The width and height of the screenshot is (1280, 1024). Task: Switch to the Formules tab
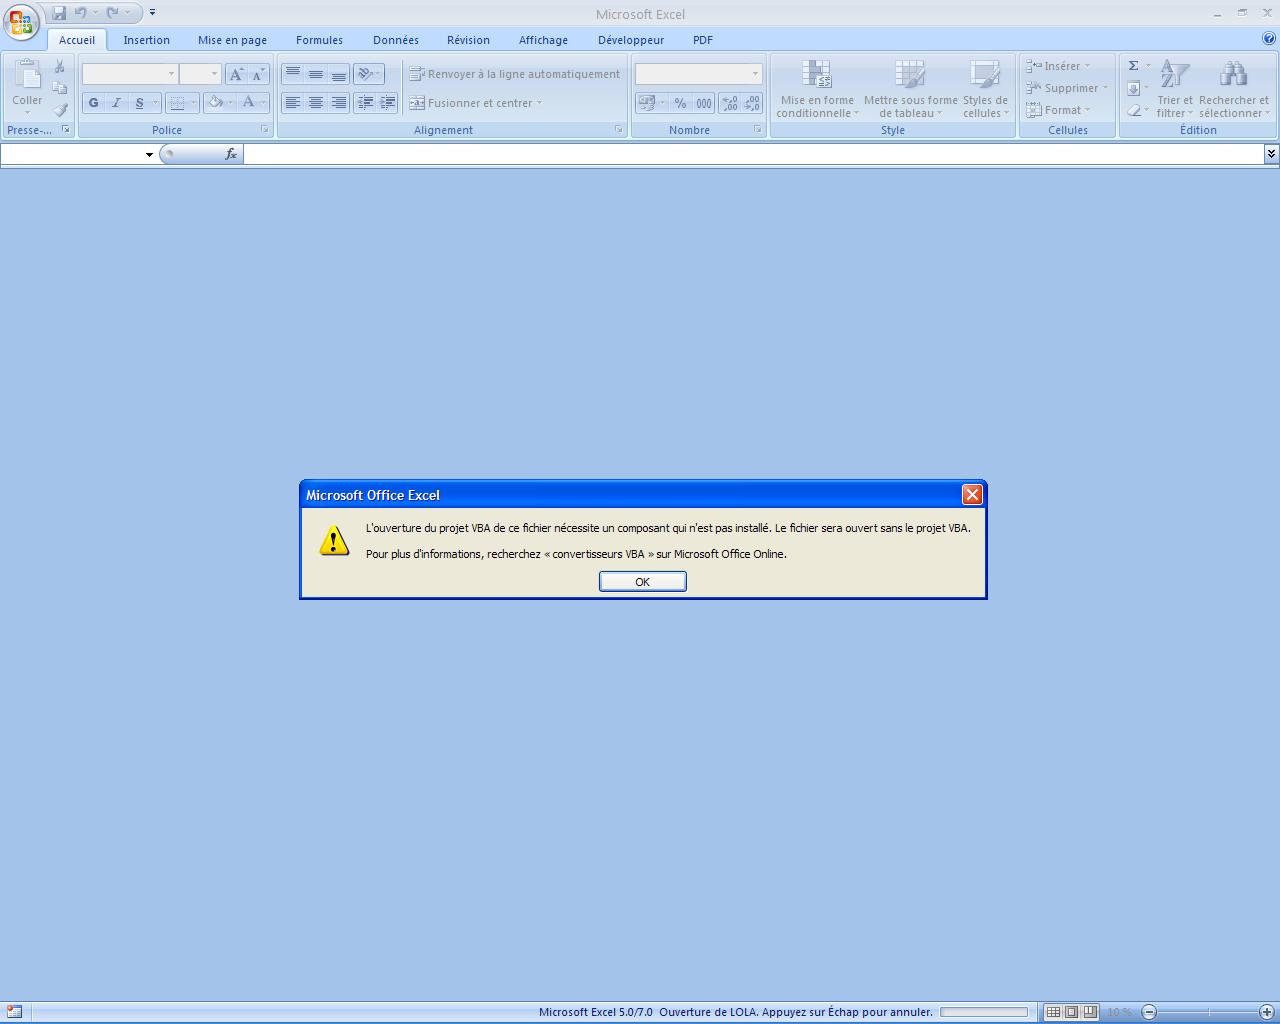coord(319,40)
